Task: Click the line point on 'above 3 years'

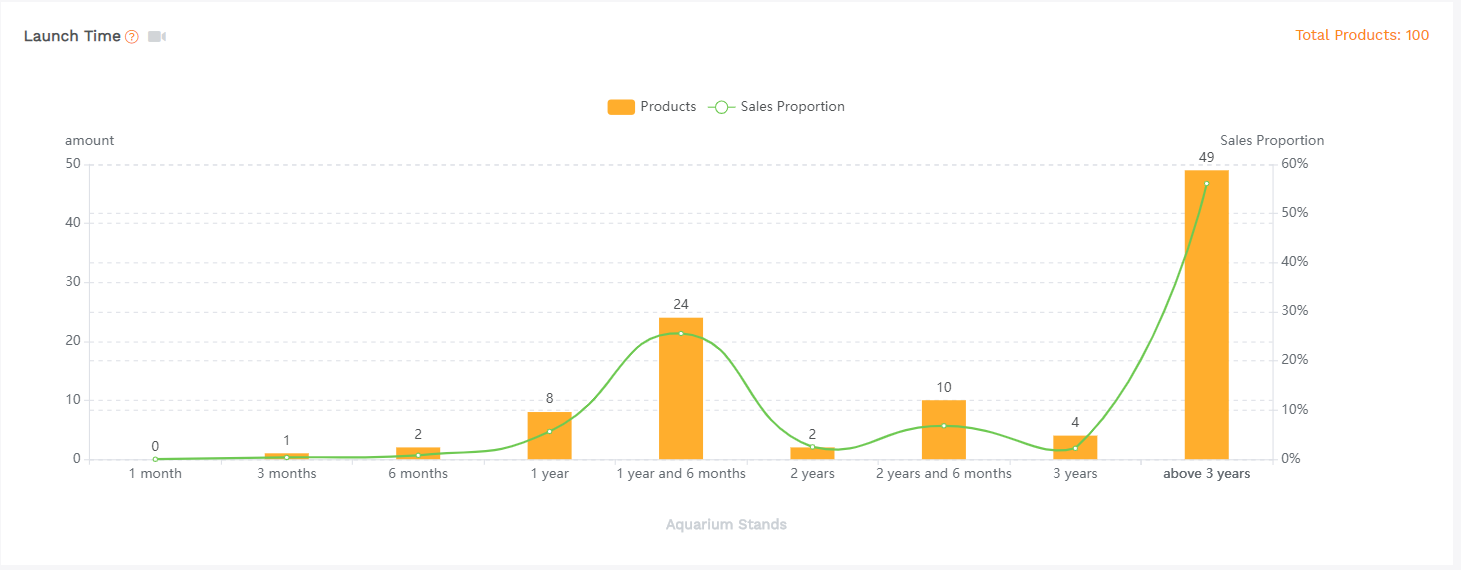Action: [1206, 184]
